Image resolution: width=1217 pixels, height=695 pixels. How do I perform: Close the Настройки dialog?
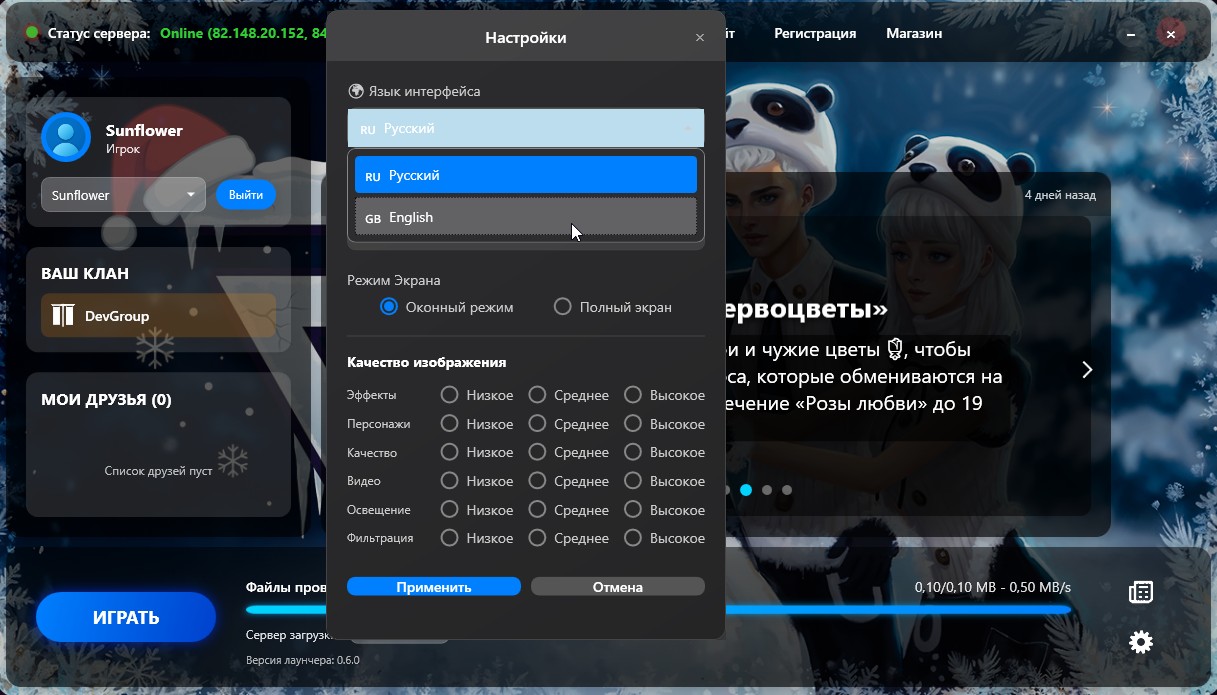click(x=700, y=38)
